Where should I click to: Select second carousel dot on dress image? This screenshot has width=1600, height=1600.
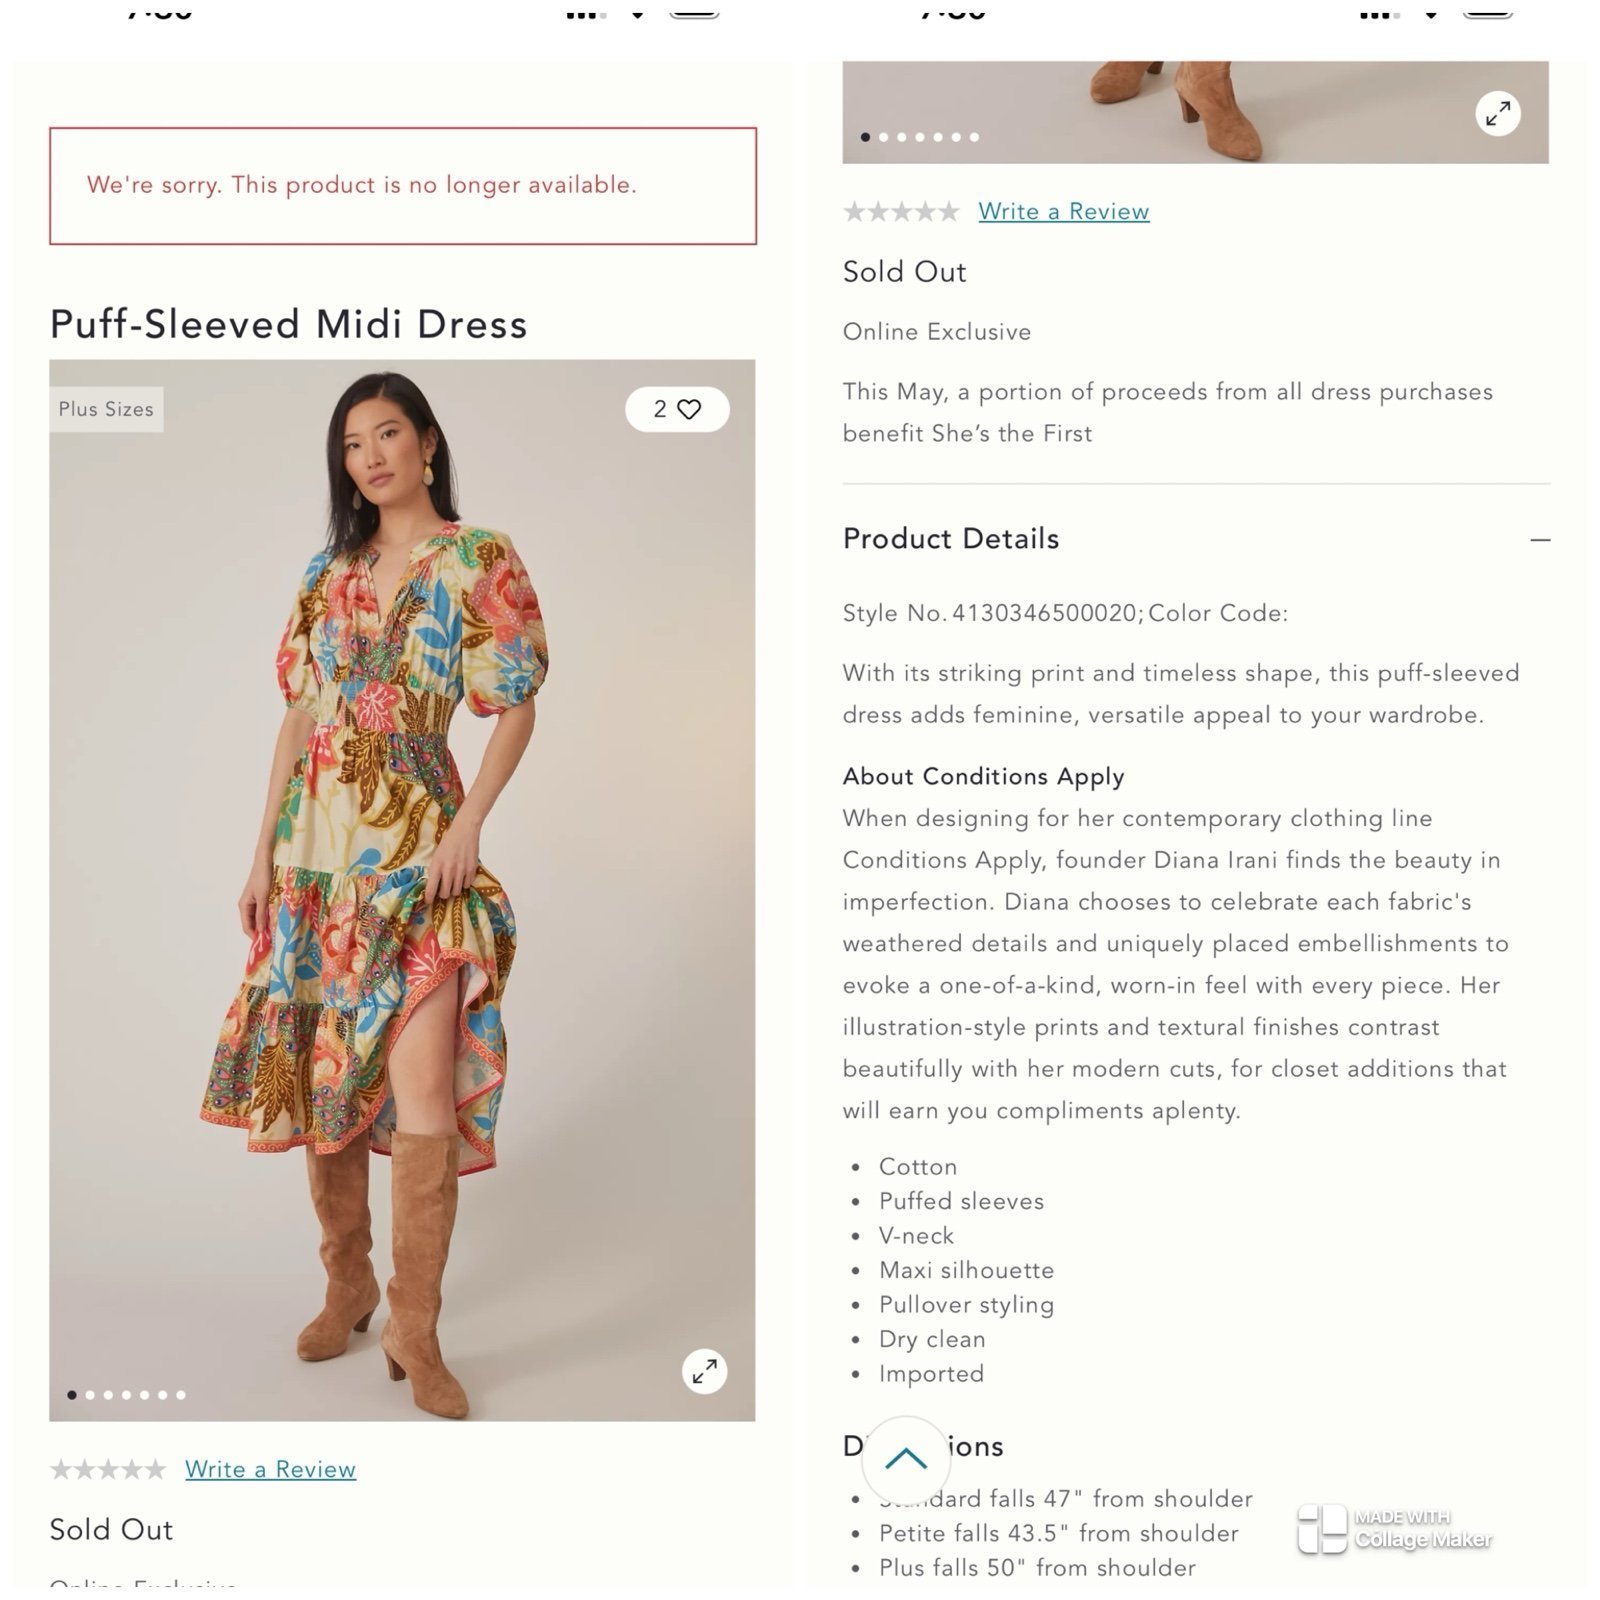90,1395
